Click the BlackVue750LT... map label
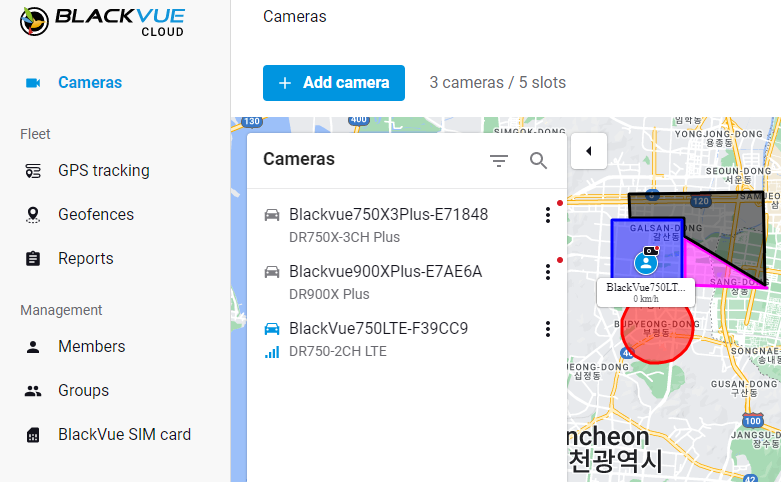 [x=646, y=293]
